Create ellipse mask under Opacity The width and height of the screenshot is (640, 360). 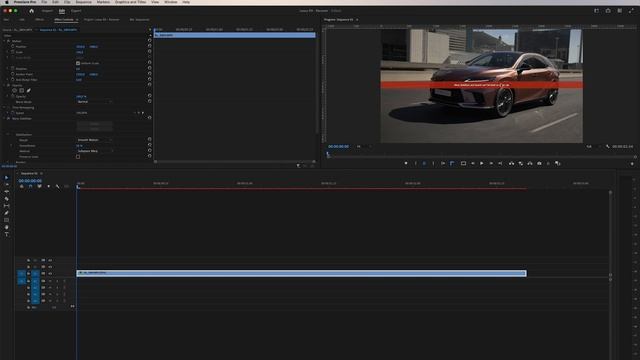[15, 91]
